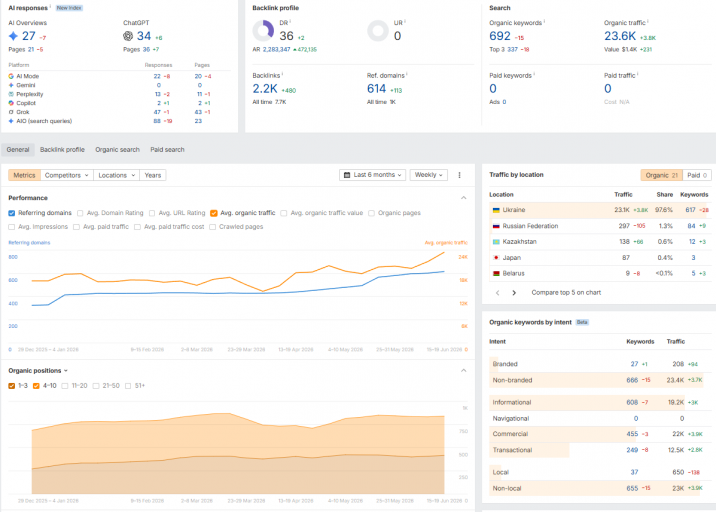Enable the Avg. impressions checkbox
Screen dimensions: 716x512
(x=12, y=227)
